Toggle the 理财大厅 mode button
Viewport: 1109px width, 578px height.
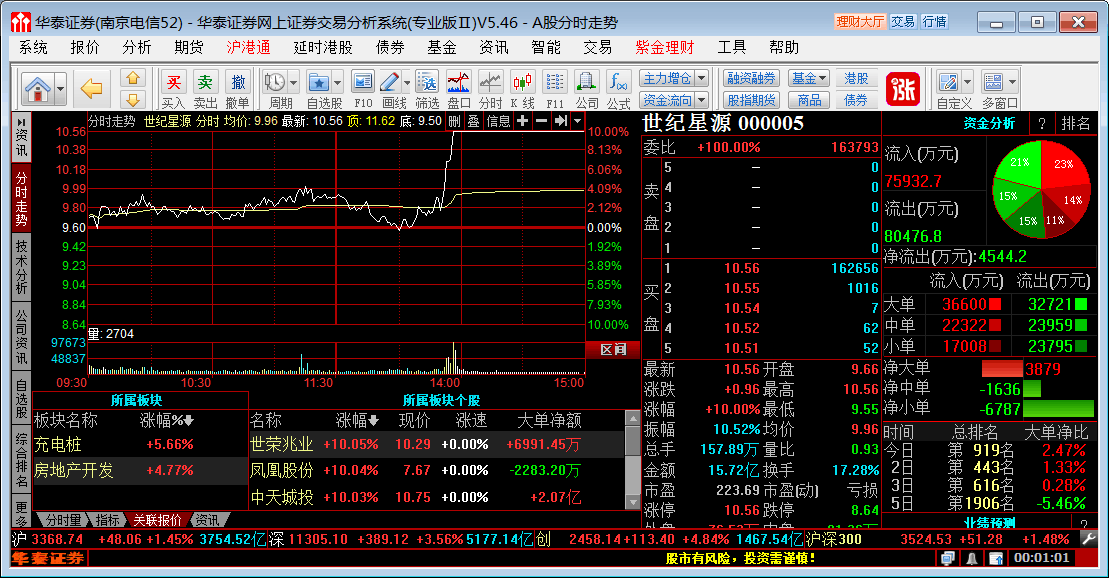(x=859, y=22)
